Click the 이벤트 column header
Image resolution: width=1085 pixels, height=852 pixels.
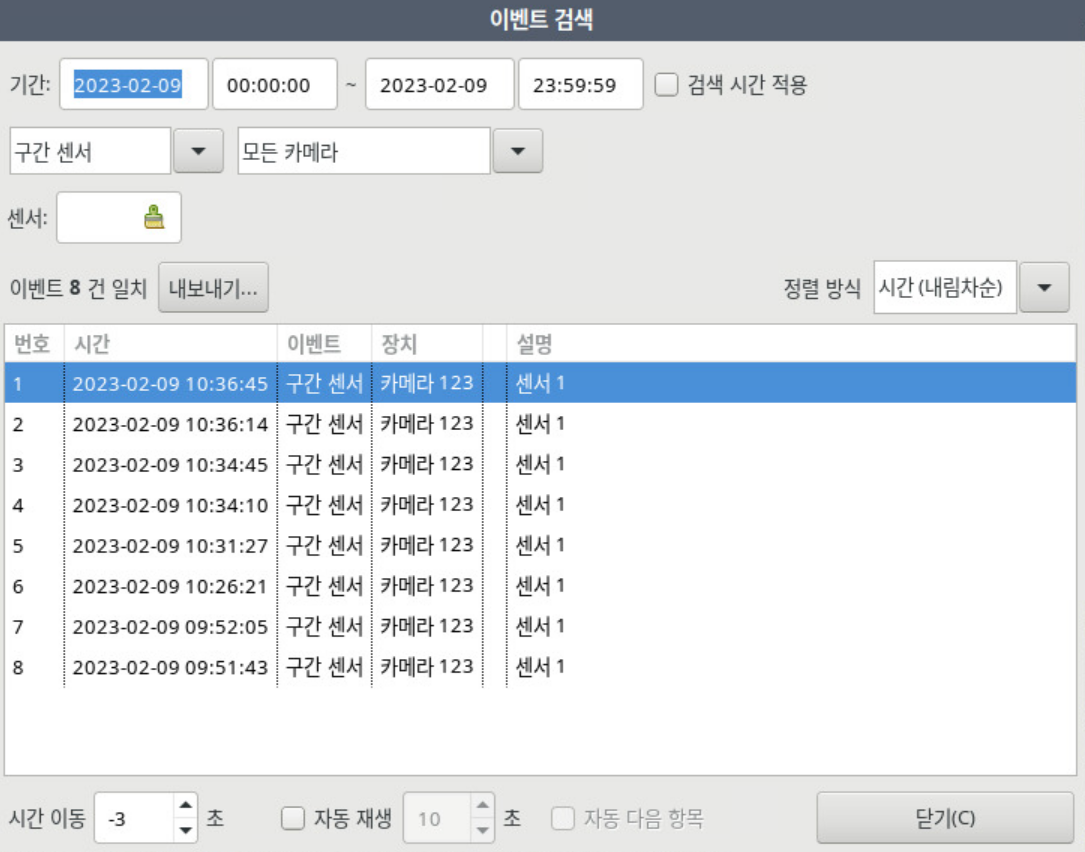click(323, 344)
